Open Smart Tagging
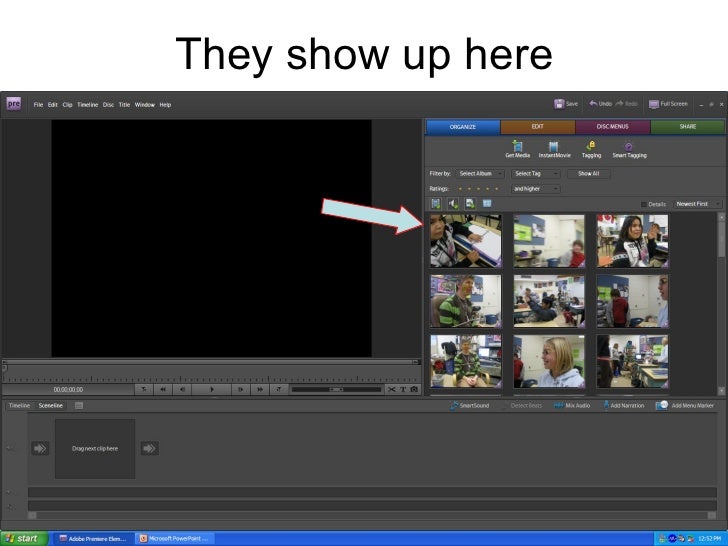 coord(629,147)
